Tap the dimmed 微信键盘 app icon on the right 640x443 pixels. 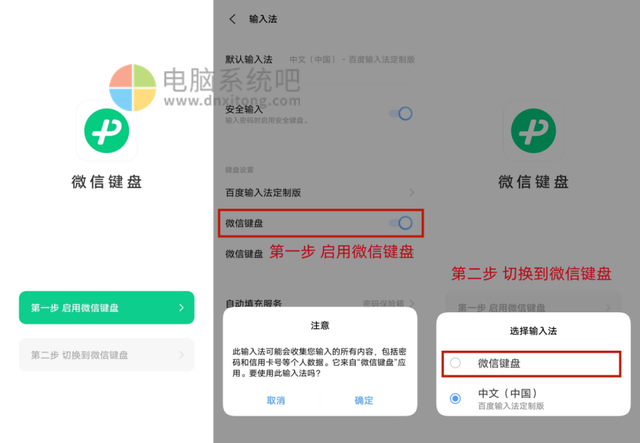[x=533, y=131]
